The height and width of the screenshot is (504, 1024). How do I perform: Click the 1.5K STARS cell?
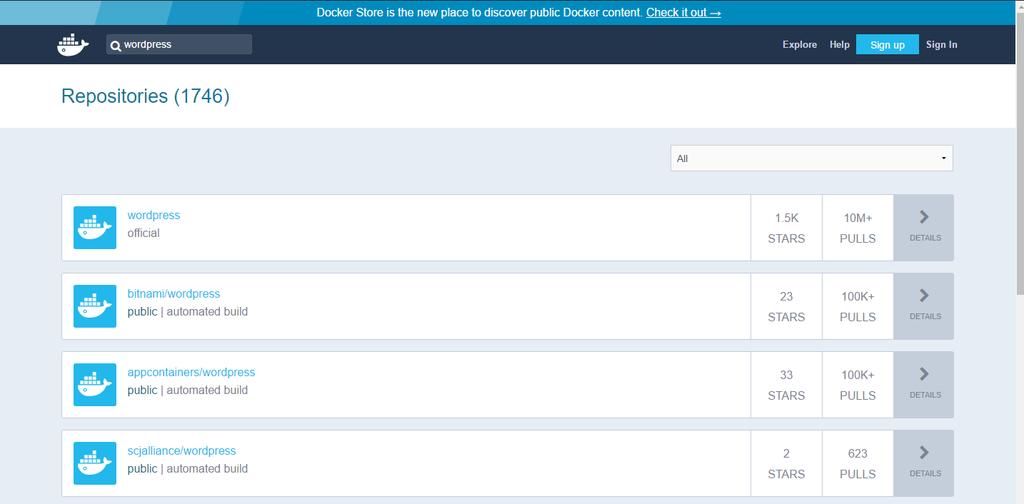(x=786, y=228)
